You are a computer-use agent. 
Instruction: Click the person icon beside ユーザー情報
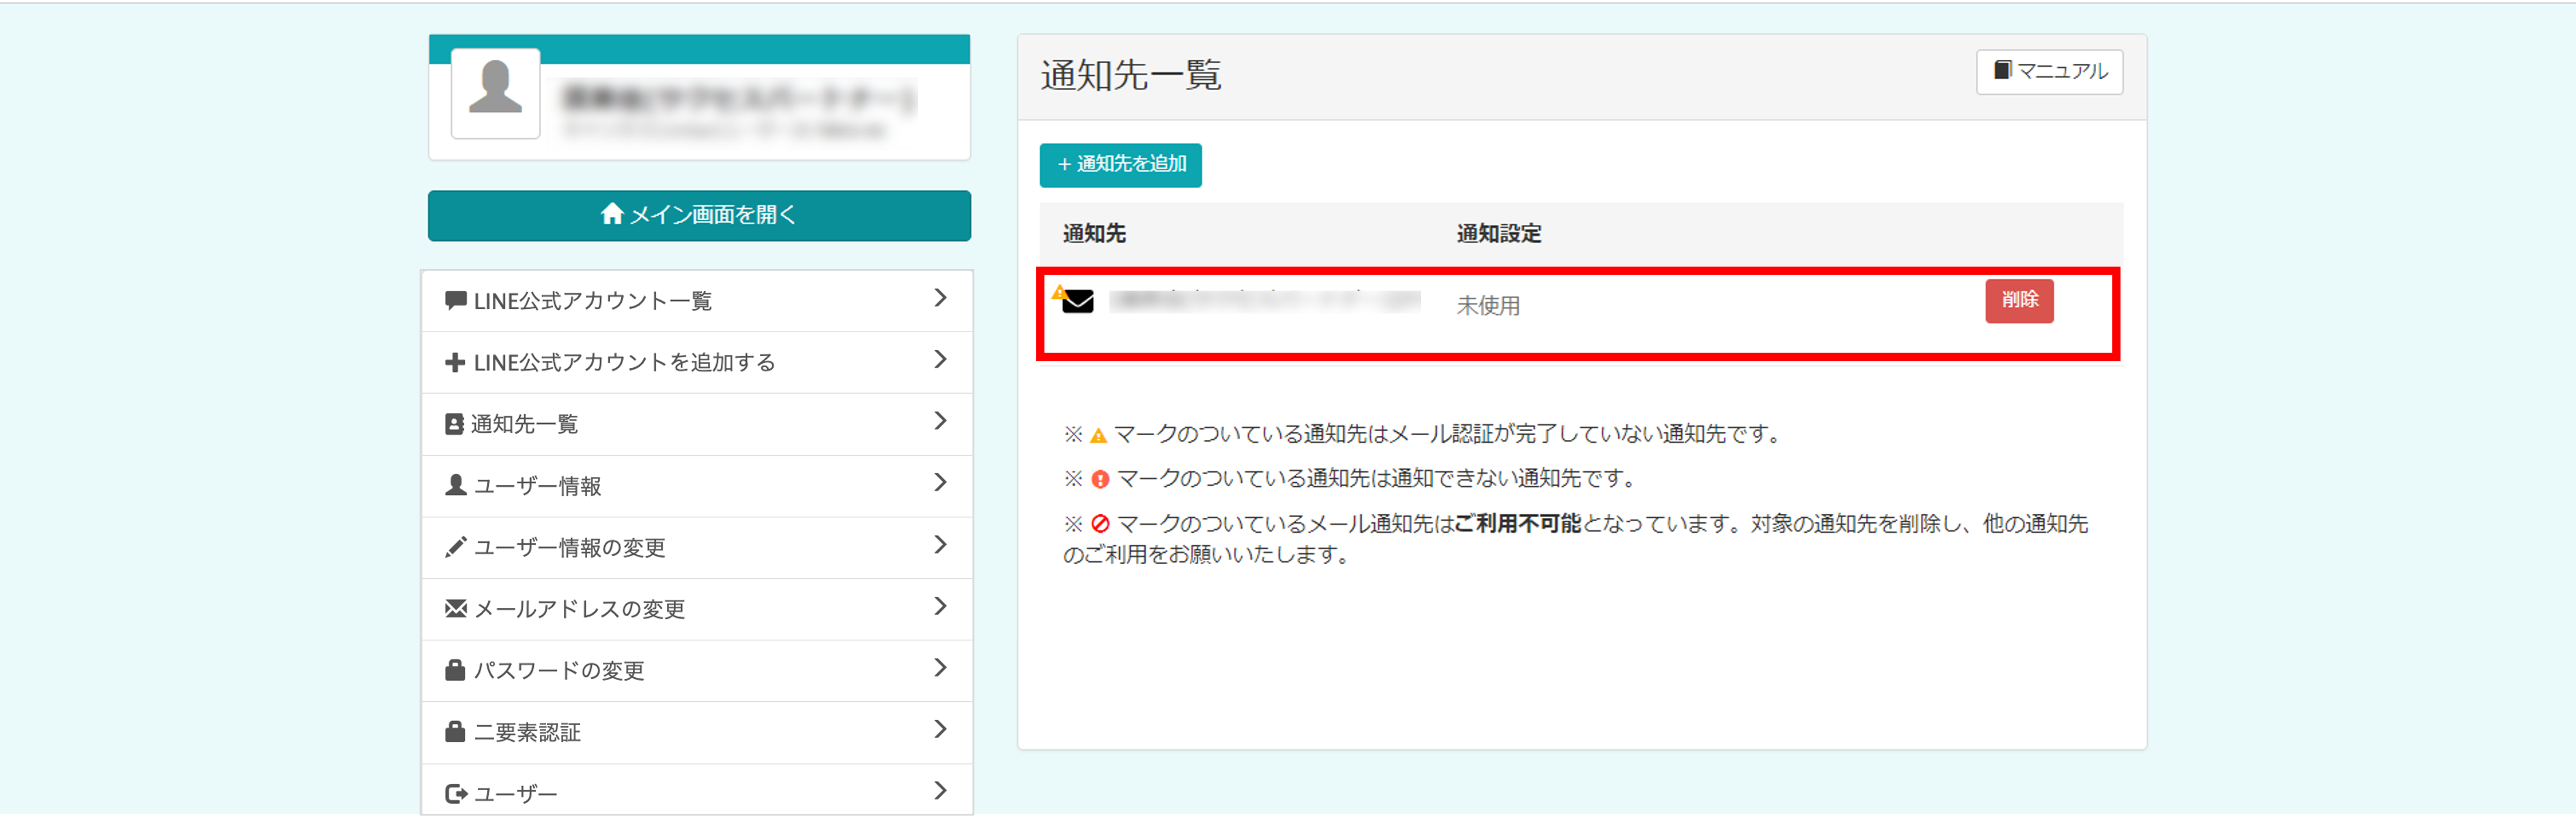pos(455,485)
